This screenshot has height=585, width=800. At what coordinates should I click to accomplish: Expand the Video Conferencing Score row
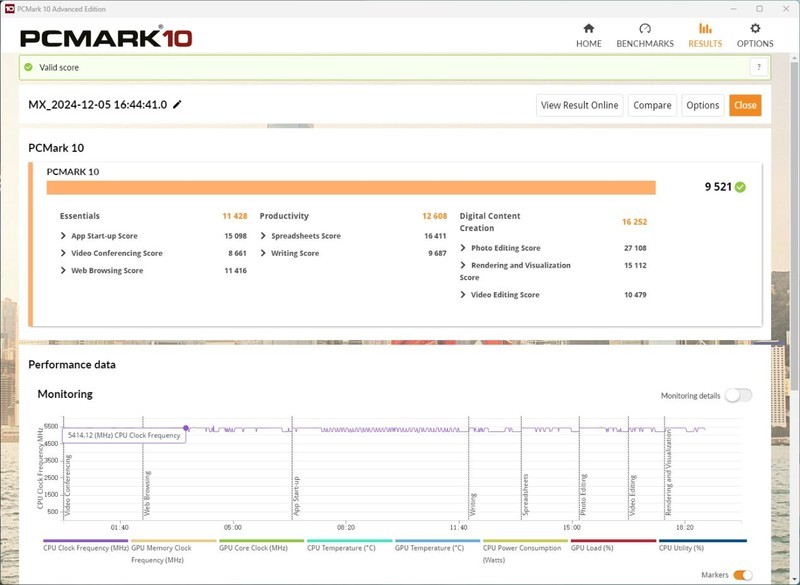[x=64, y=253]
